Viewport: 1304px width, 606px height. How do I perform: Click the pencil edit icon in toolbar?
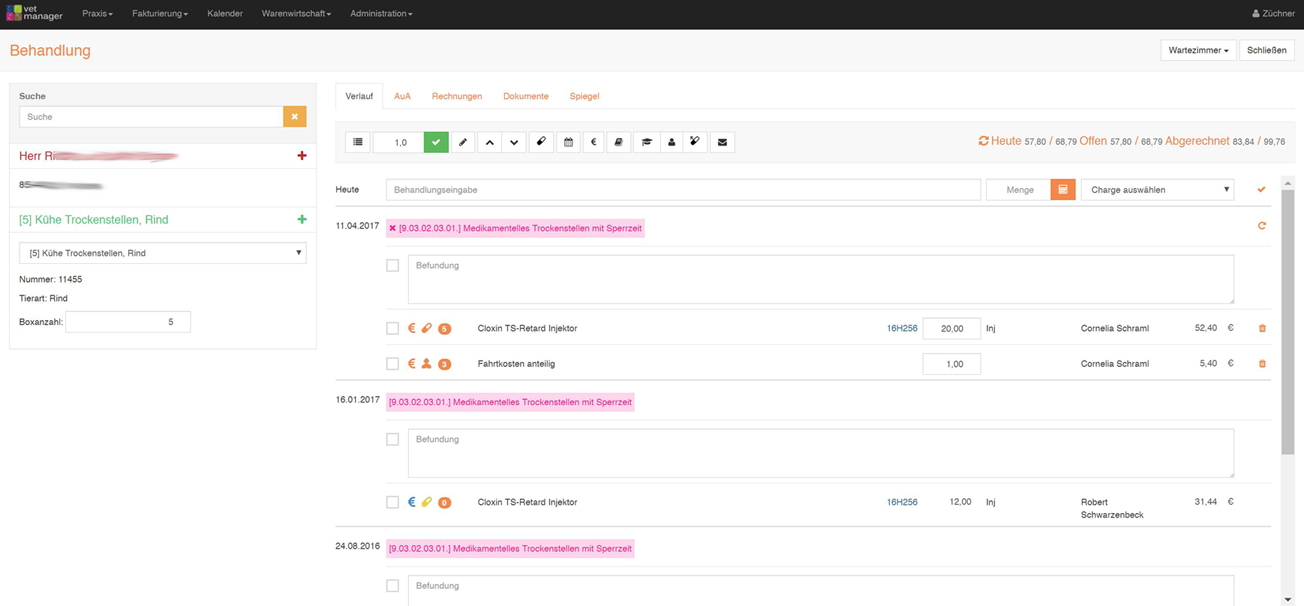click(x=463, y=143)
